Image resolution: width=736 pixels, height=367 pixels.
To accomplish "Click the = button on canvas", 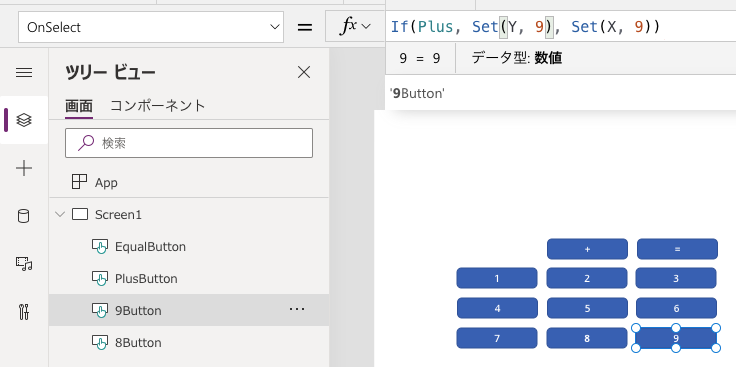I will click(x=677, y=249).
